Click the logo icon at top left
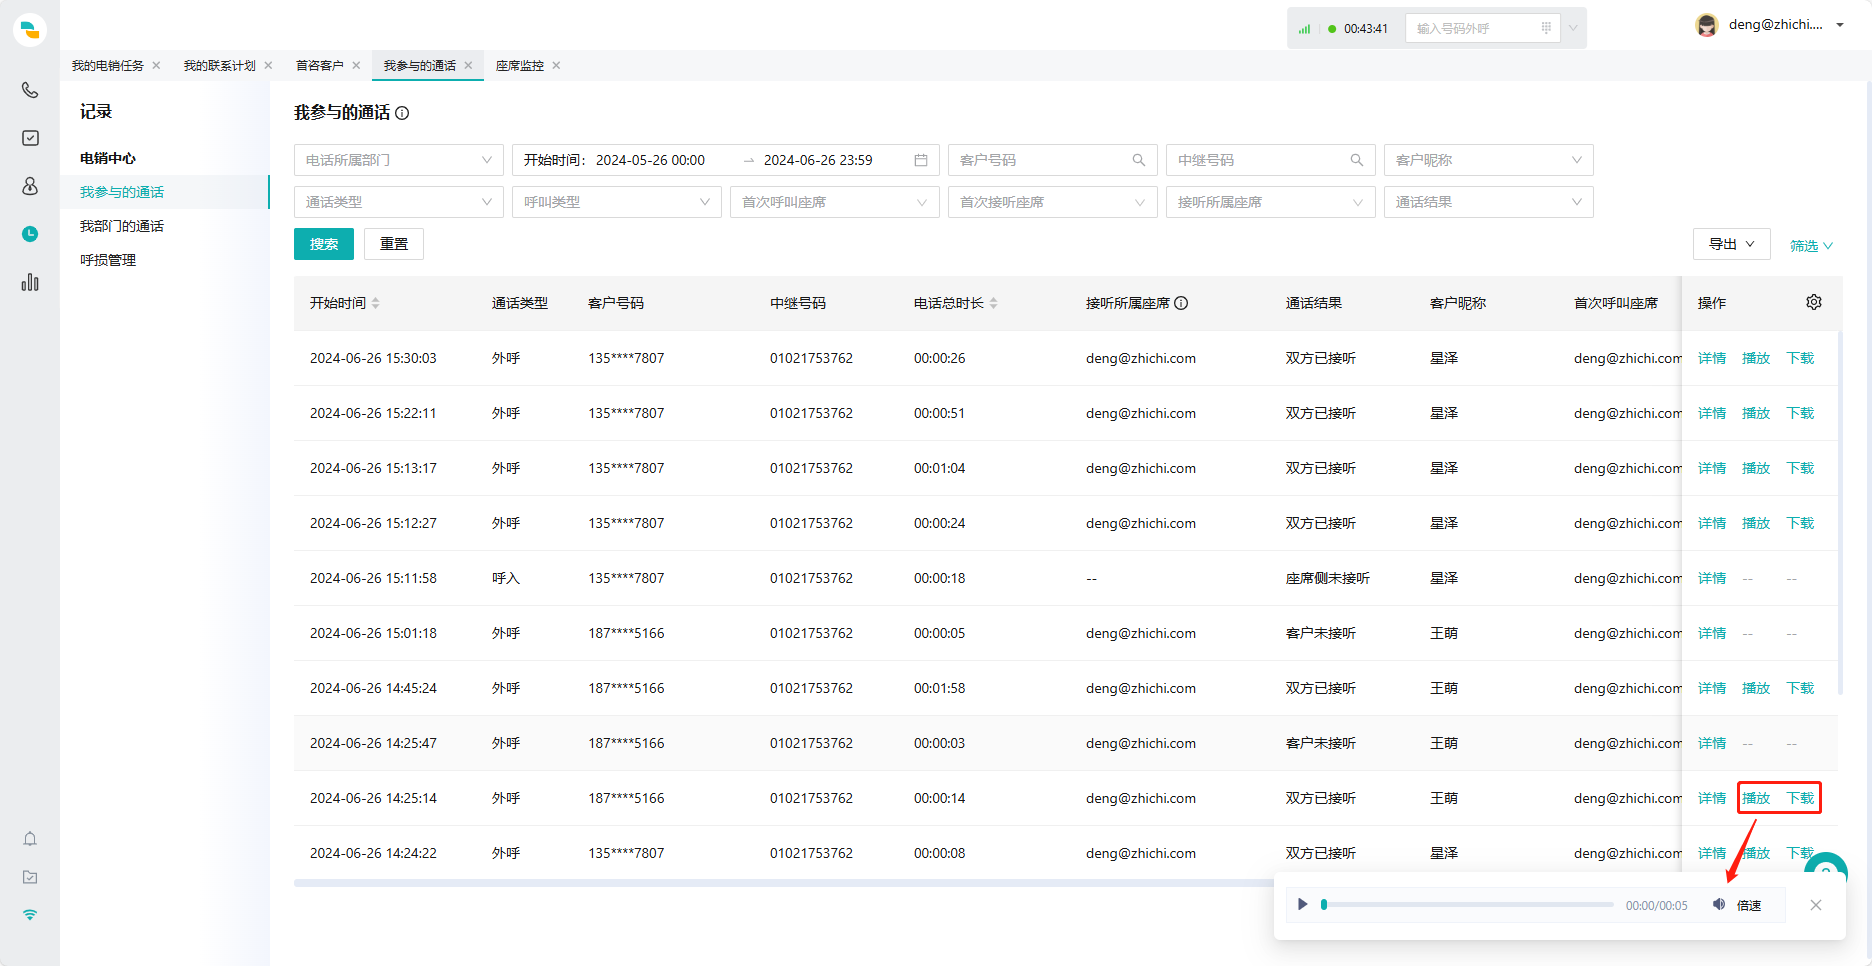 pos(30,29)
